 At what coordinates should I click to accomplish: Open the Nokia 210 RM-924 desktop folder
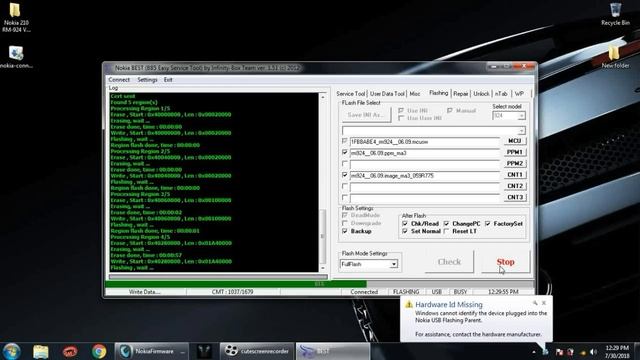(16, 17)
